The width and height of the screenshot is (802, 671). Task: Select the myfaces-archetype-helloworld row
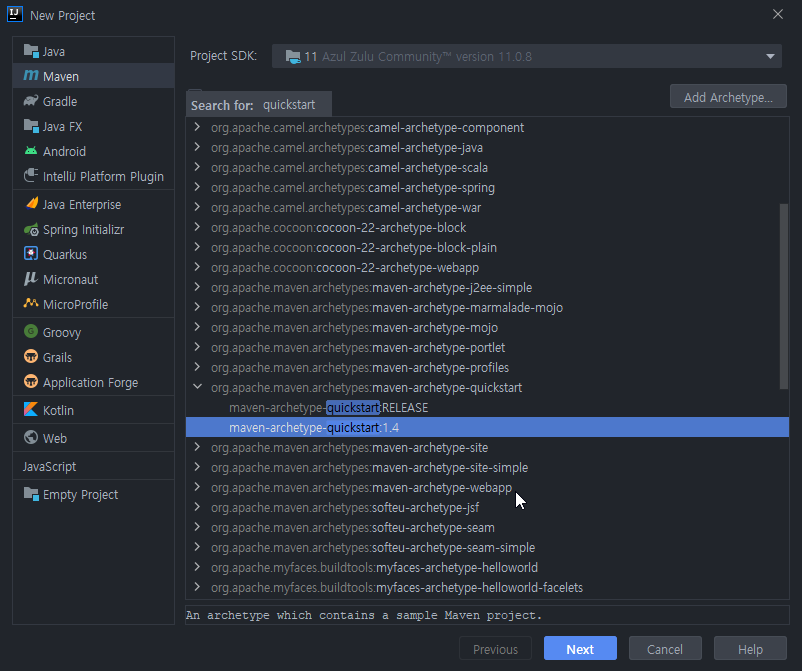pos(487,567)
